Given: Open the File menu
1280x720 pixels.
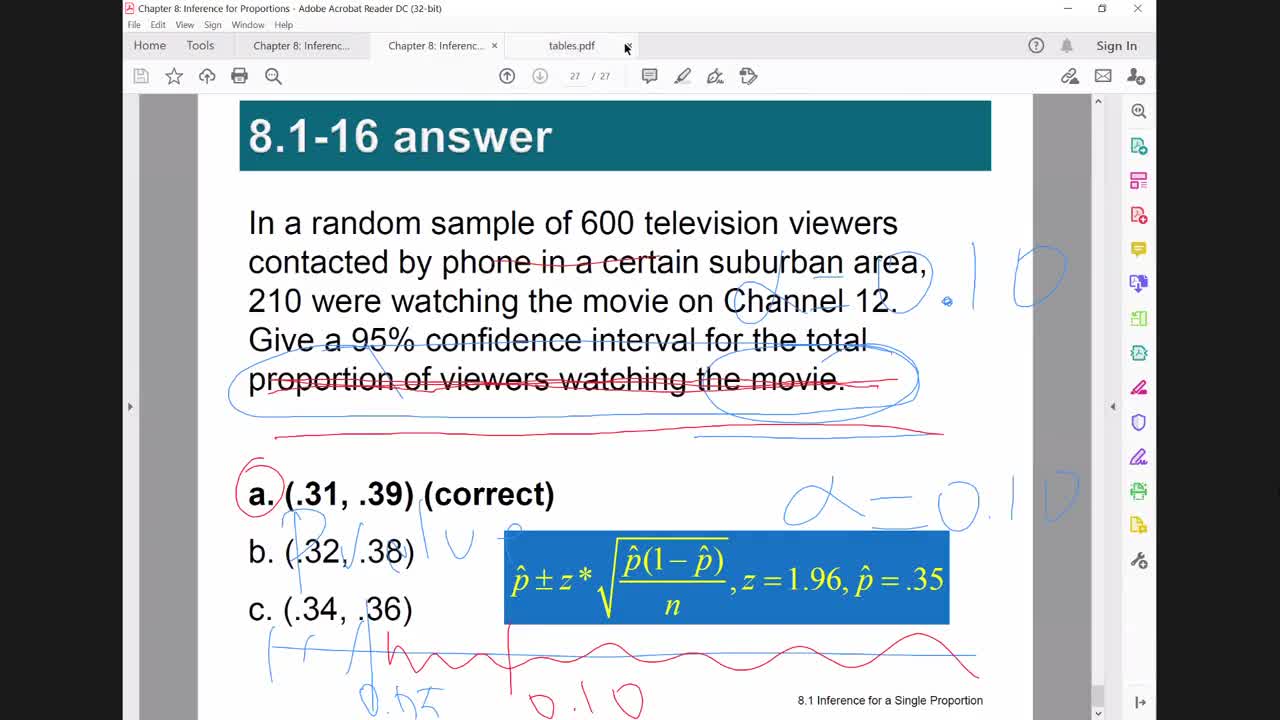Looking at the screenshot, I should pyautogui.click(x=134, y=25).
